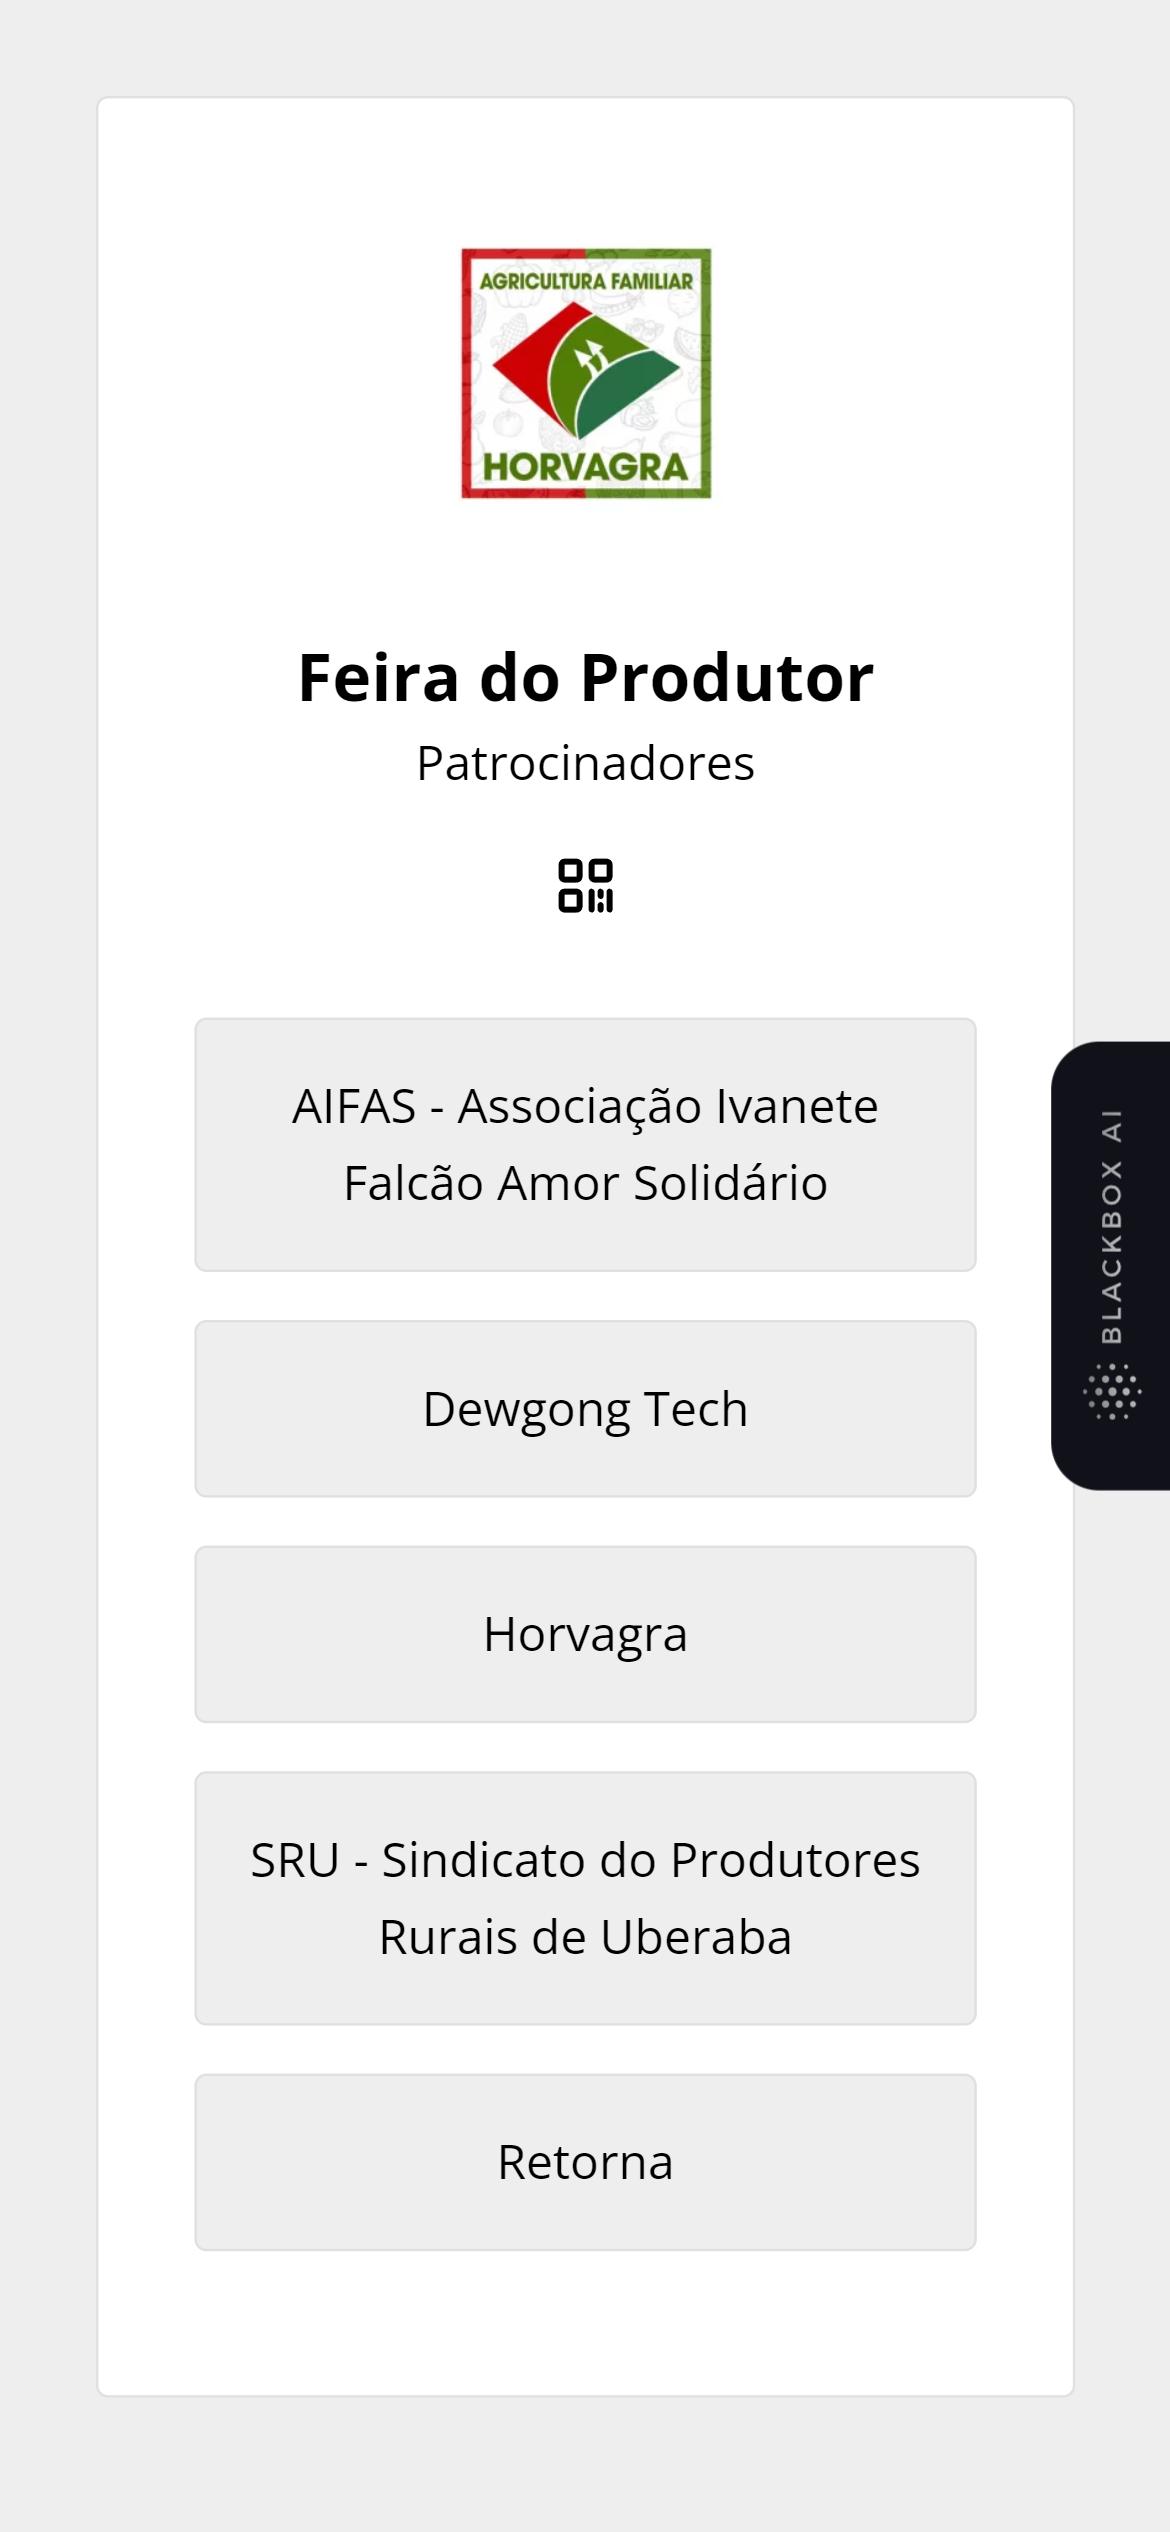This screenshot has width=1170, height=2532.
Task: Click the AGRICULTURA FAMILIAR banner in logo
Action: [x=586, y=281]
